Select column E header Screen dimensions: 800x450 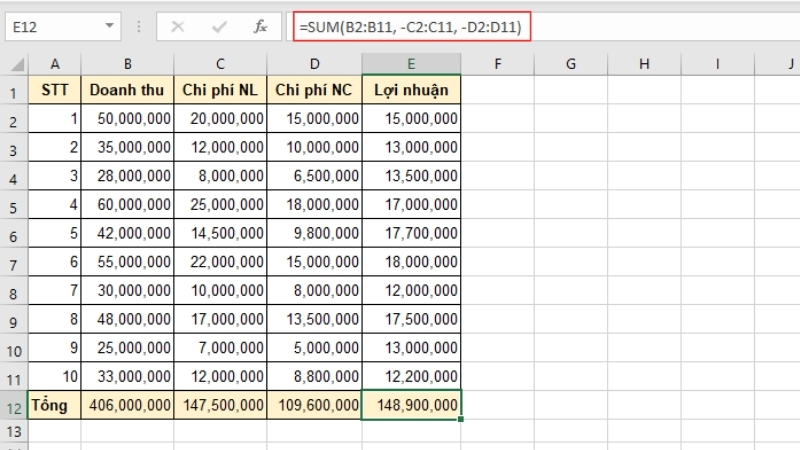[411, 65]
